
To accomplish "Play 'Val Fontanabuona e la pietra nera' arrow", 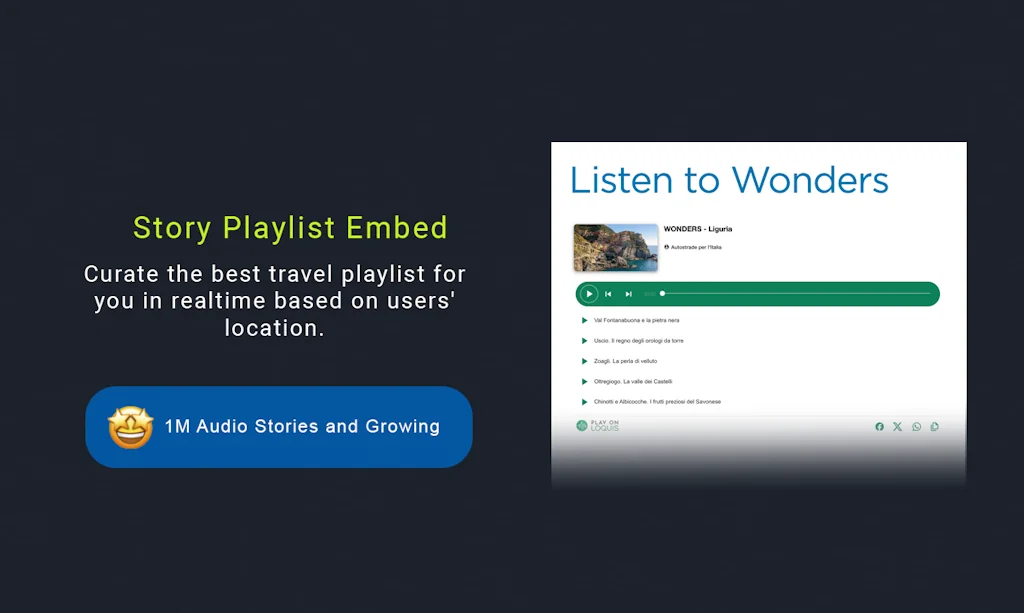I will 584,320.
